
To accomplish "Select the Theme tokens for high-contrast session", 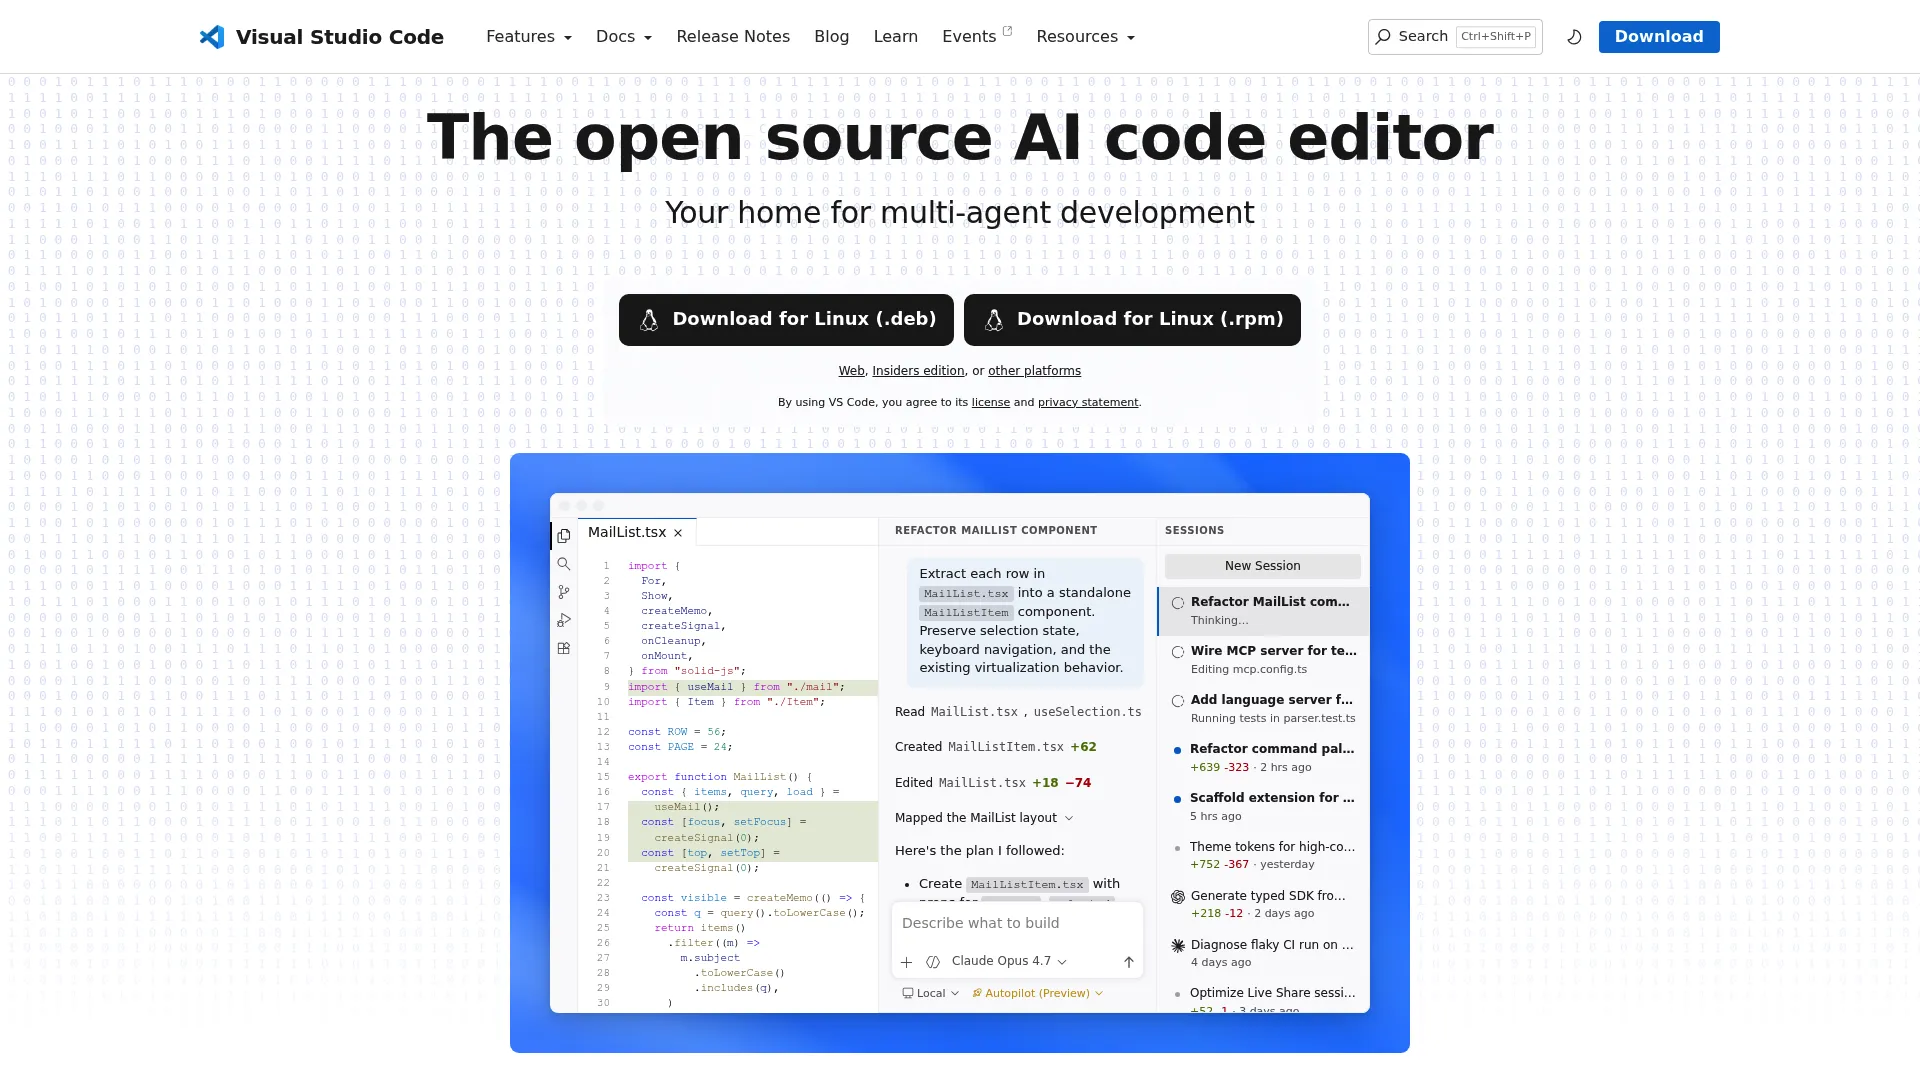I will click(x=1263, y=855).
